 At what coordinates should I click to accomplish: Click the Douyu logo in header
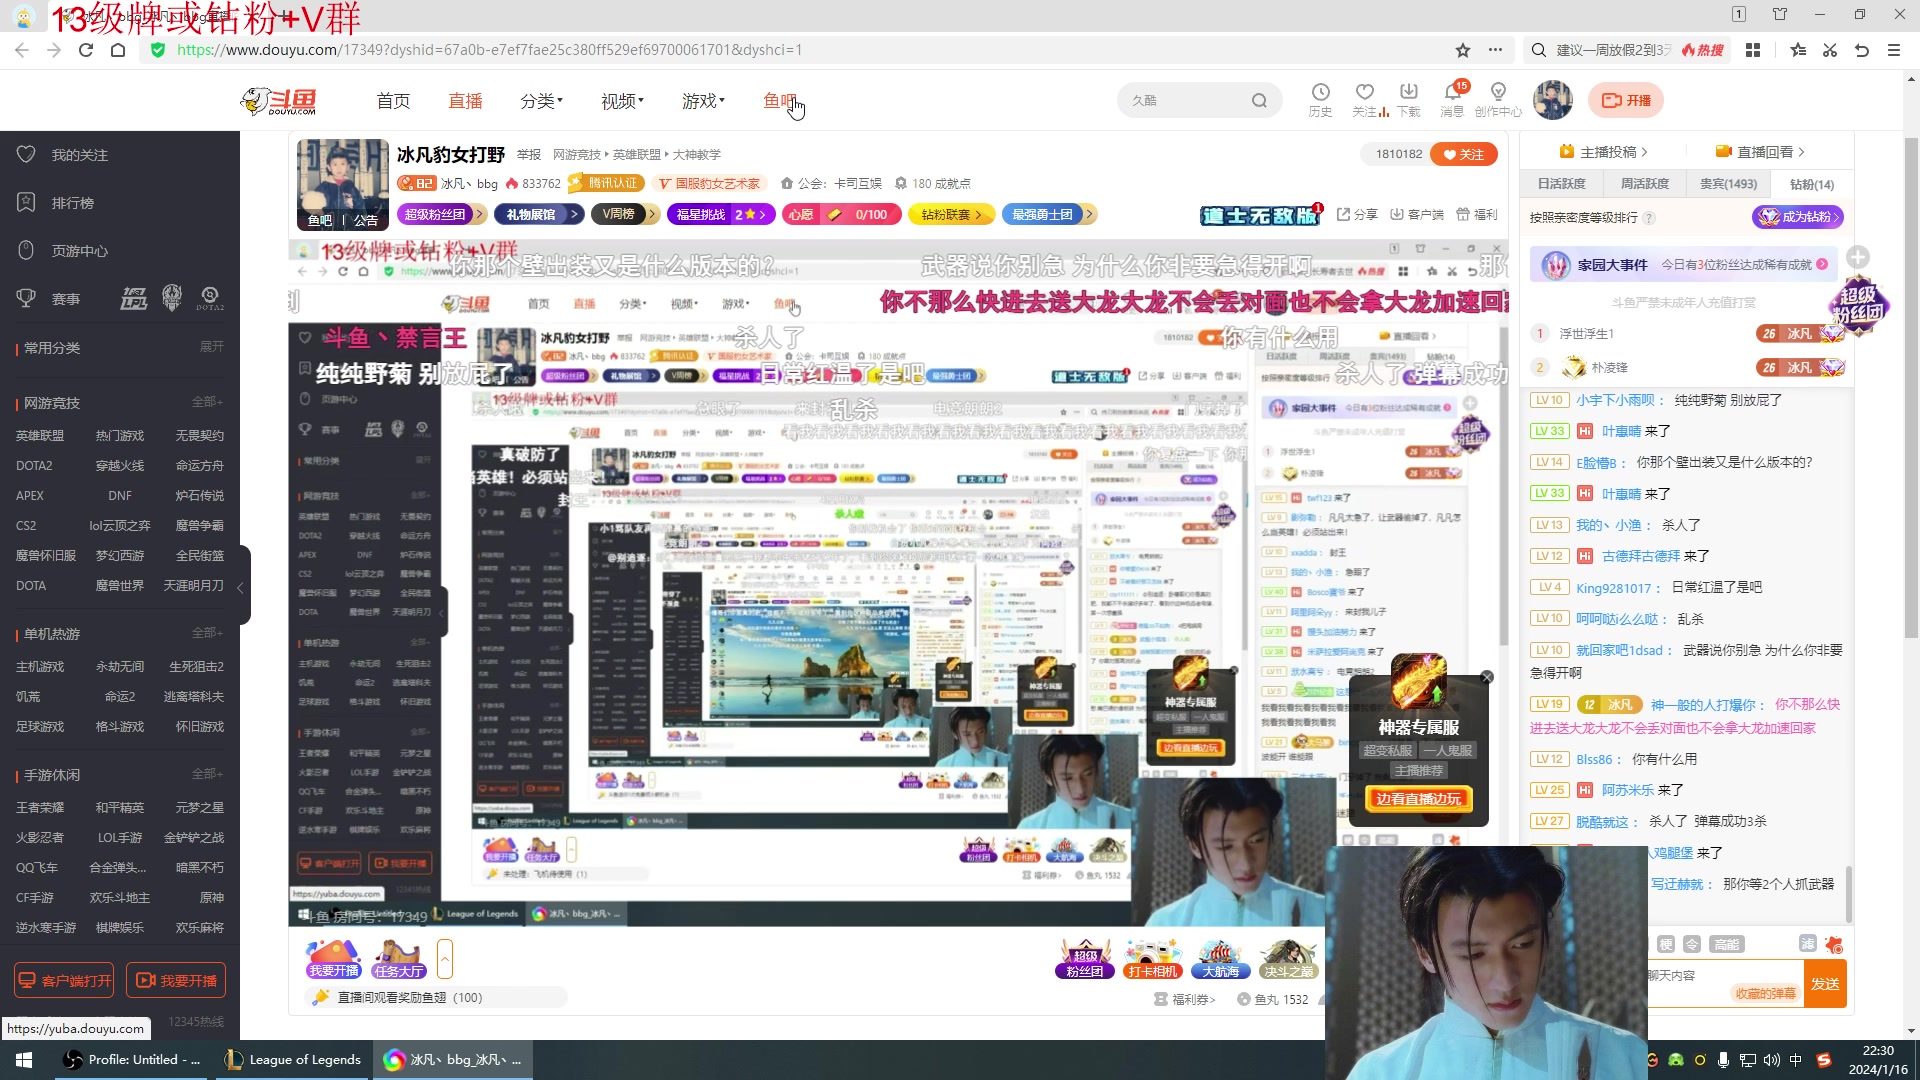point(279,100)
